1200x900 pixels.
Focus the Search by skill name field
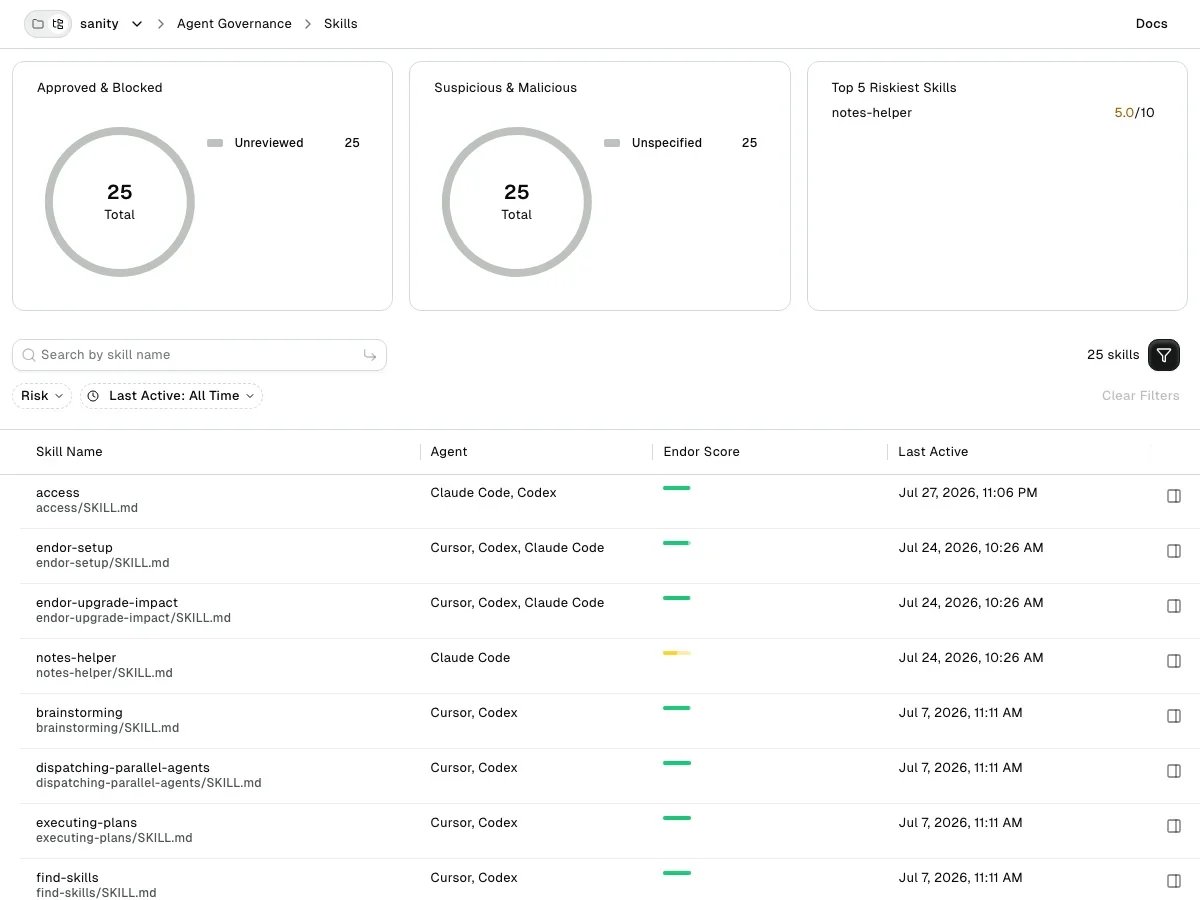(x=199, y=355)
